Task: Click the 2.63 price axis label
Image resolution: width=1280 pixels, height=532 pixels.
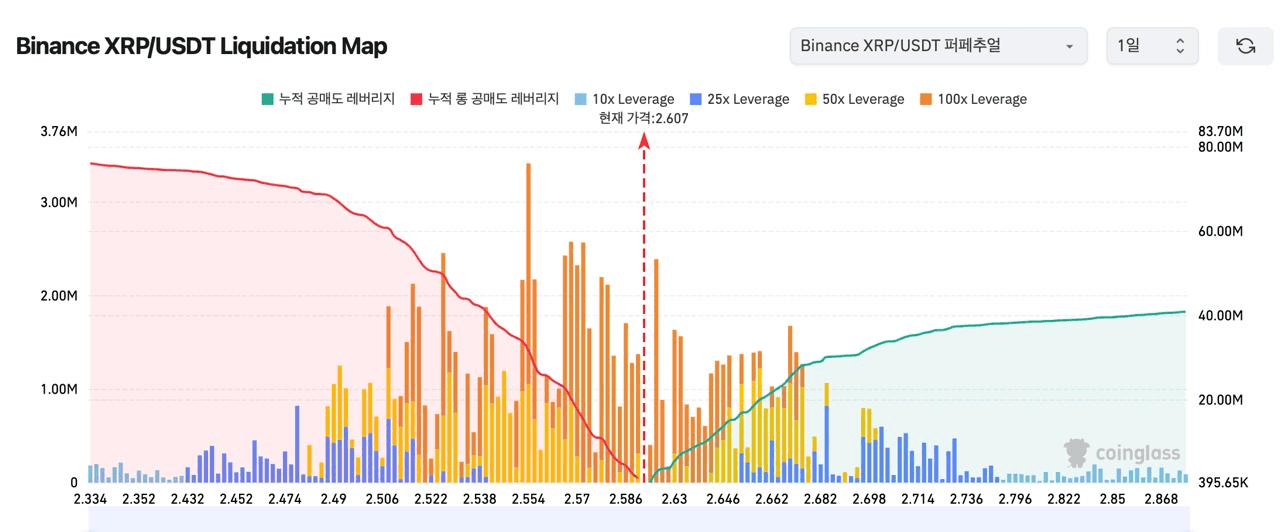Action: [674, 499]
